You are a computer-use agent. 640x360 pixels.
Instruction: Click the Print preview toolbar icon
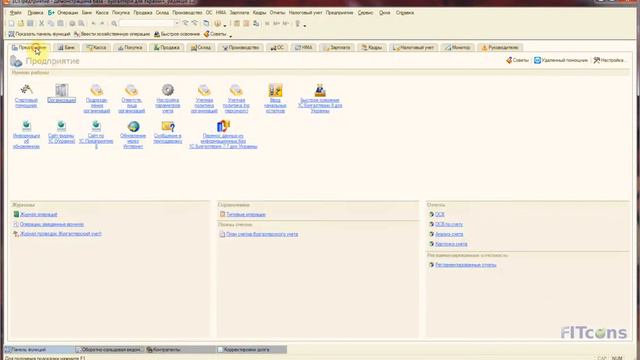point(81,24)
